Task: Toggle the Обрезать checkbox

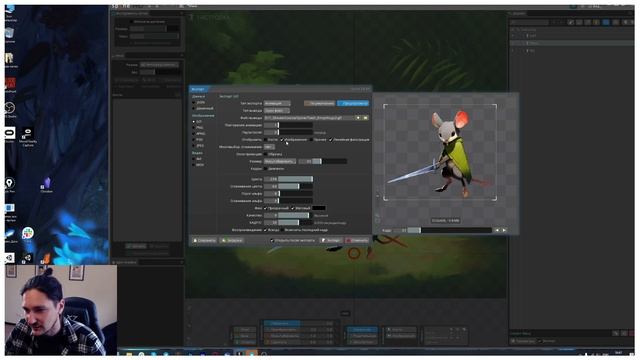Action: 266,154
